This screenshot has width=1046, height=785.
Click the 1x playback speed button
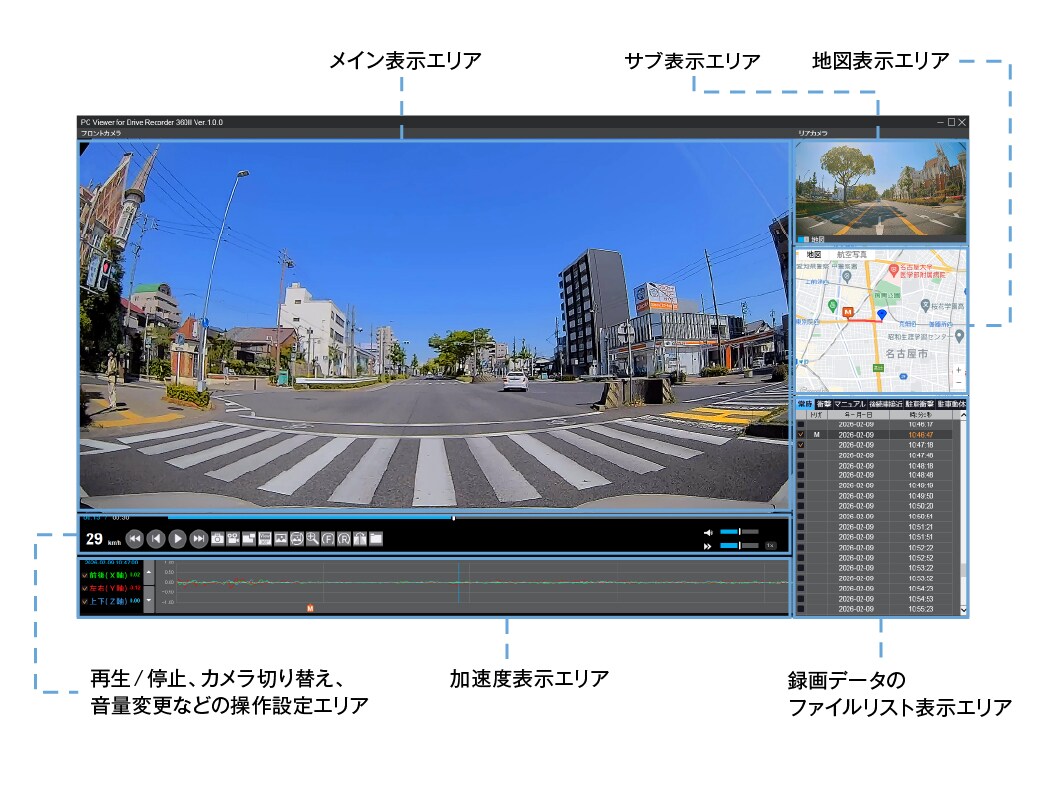770,545
